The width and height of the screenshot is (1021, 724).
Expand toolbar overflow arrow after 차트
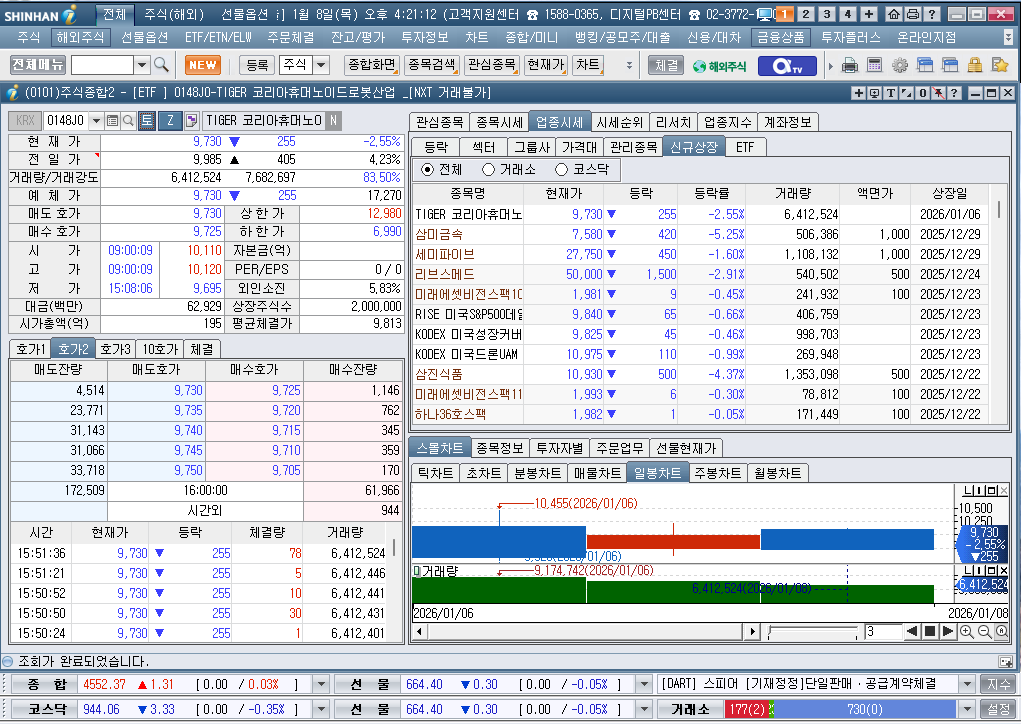[629, 65]
